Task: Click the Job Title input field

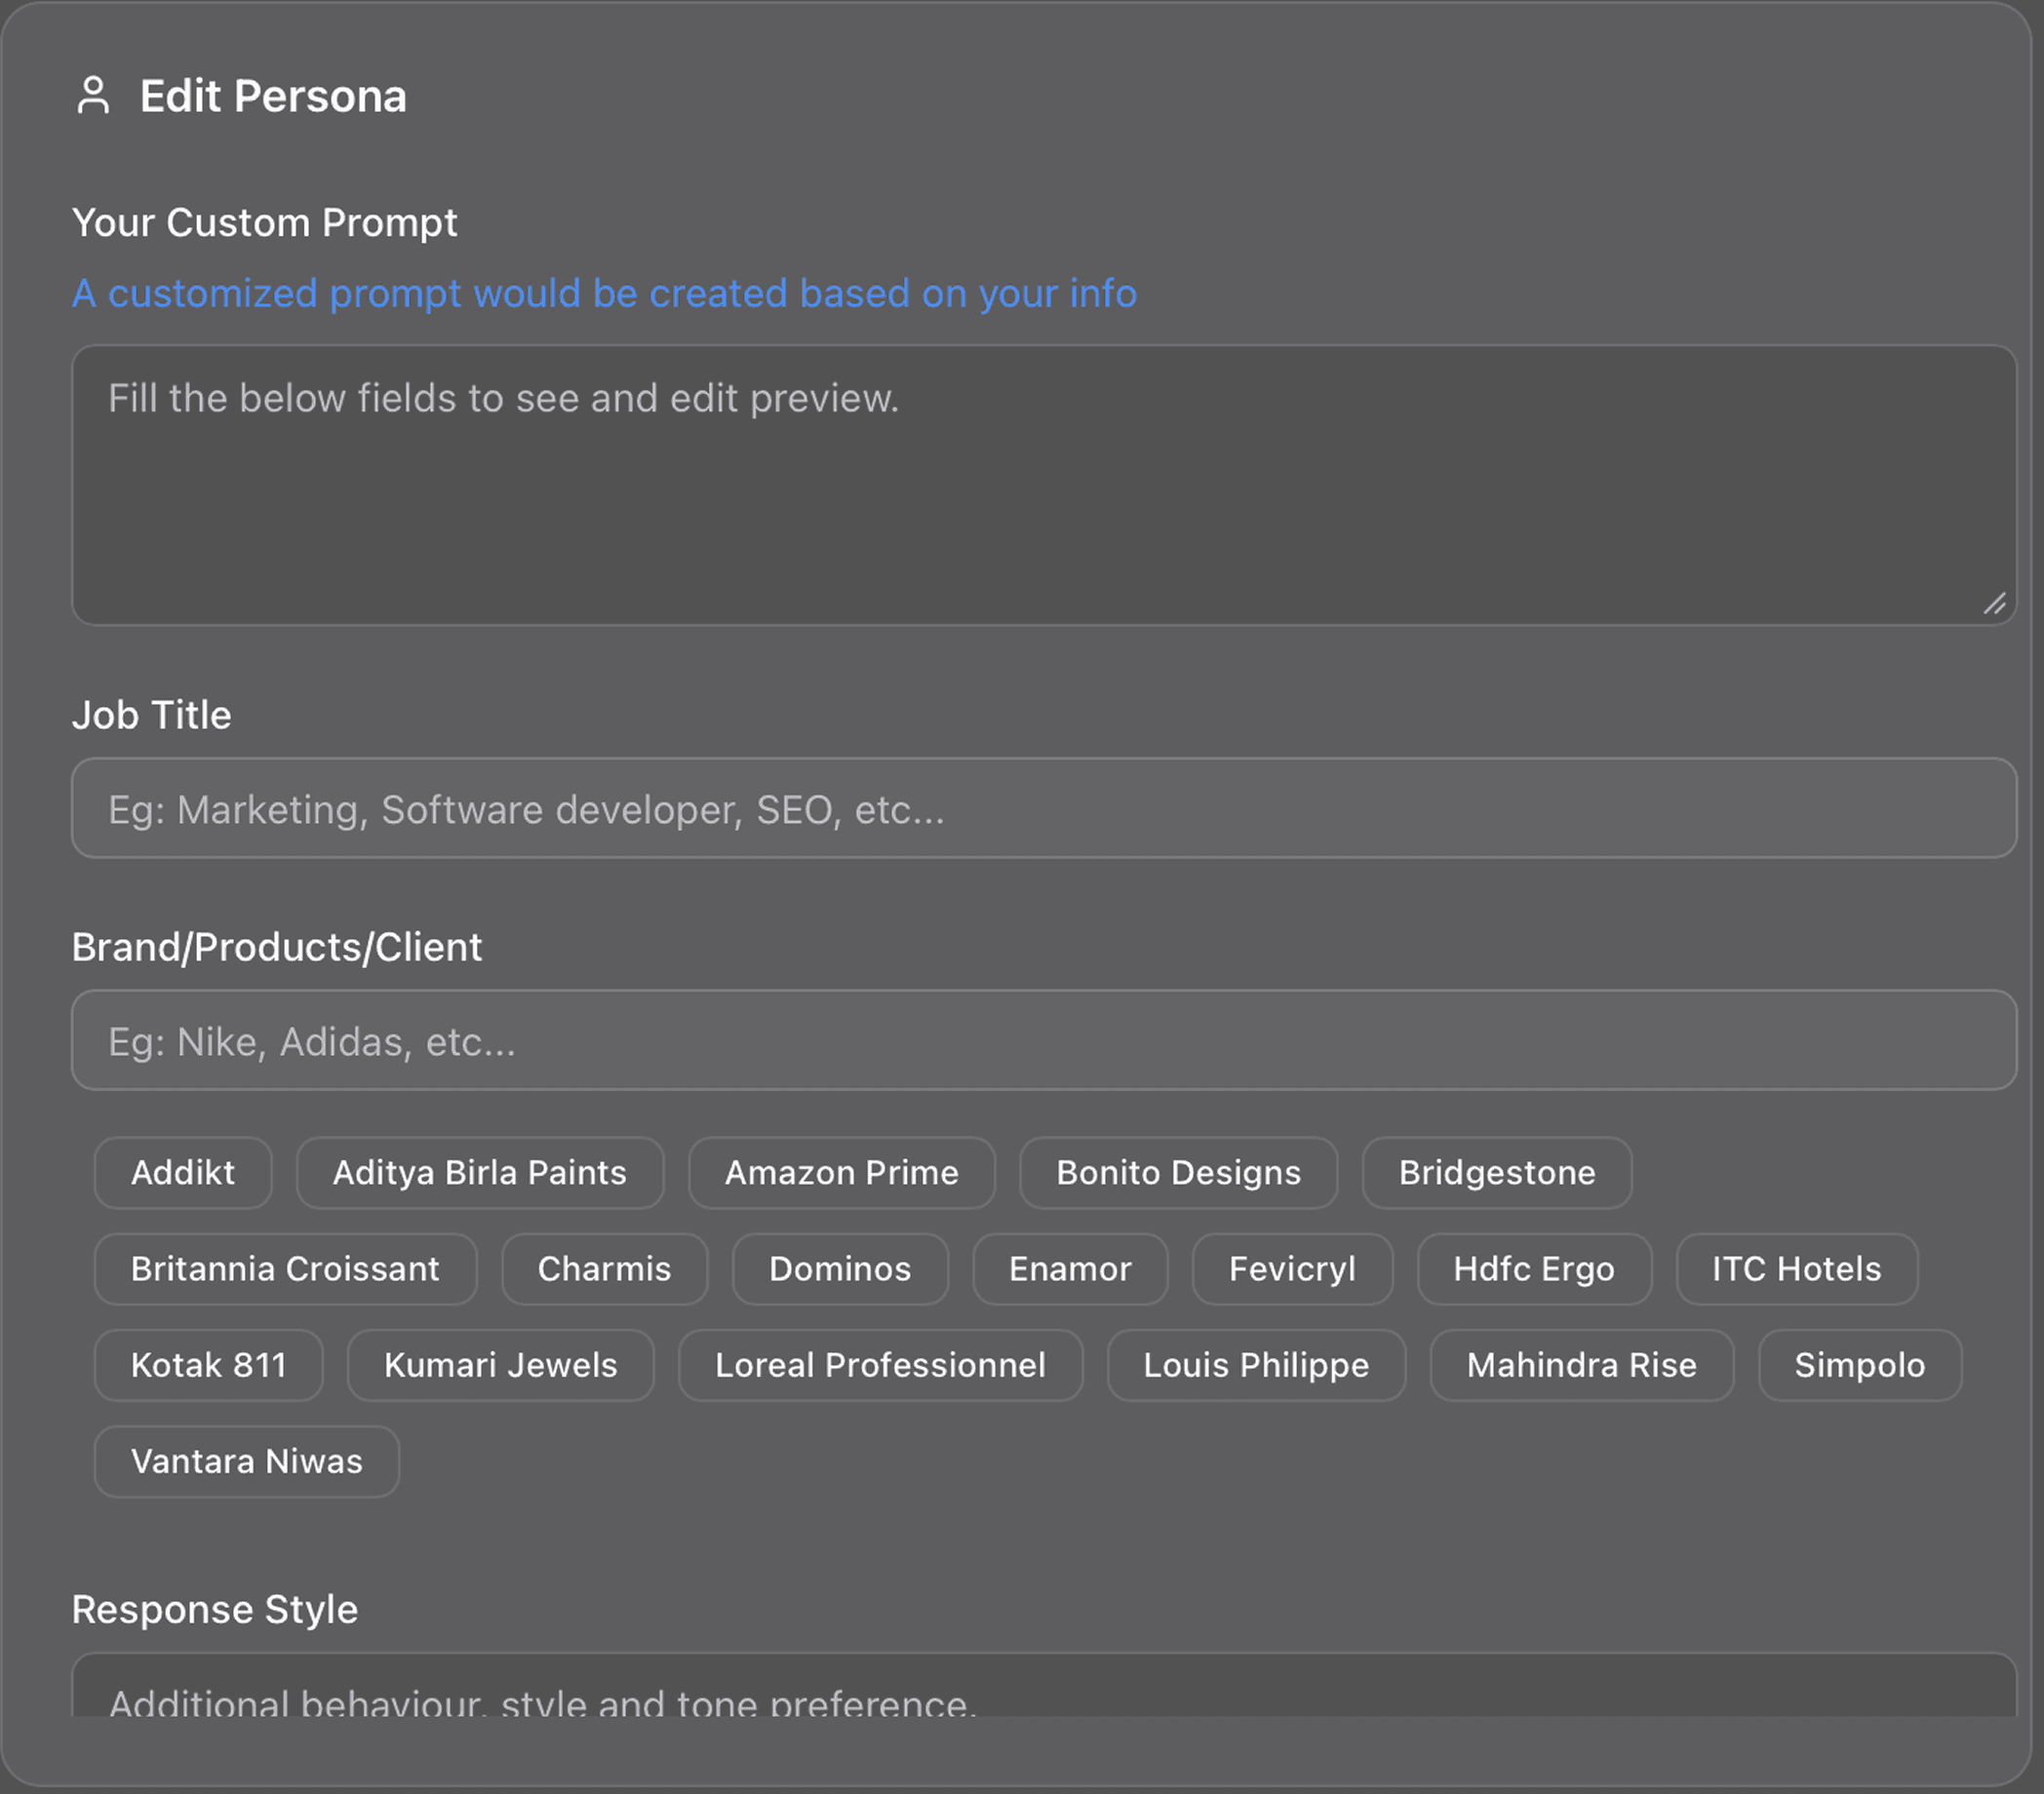Action: [x=1043, y=808]
